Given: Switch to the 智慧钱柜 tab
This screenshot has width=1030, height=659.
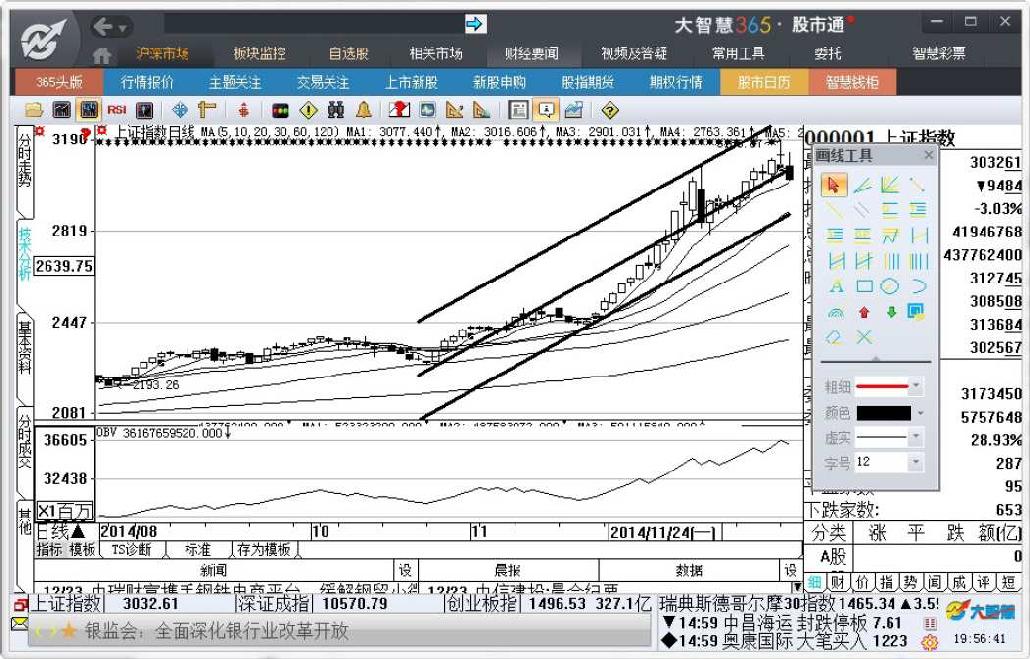Looking at the screenshot, I should pos(852,82).
